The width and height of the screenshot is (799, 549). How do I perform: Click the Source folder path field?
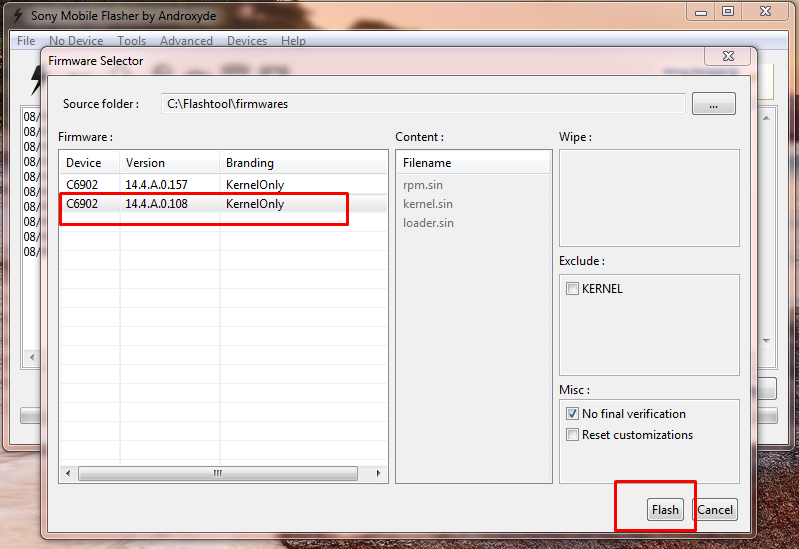(x=423, y=104)
